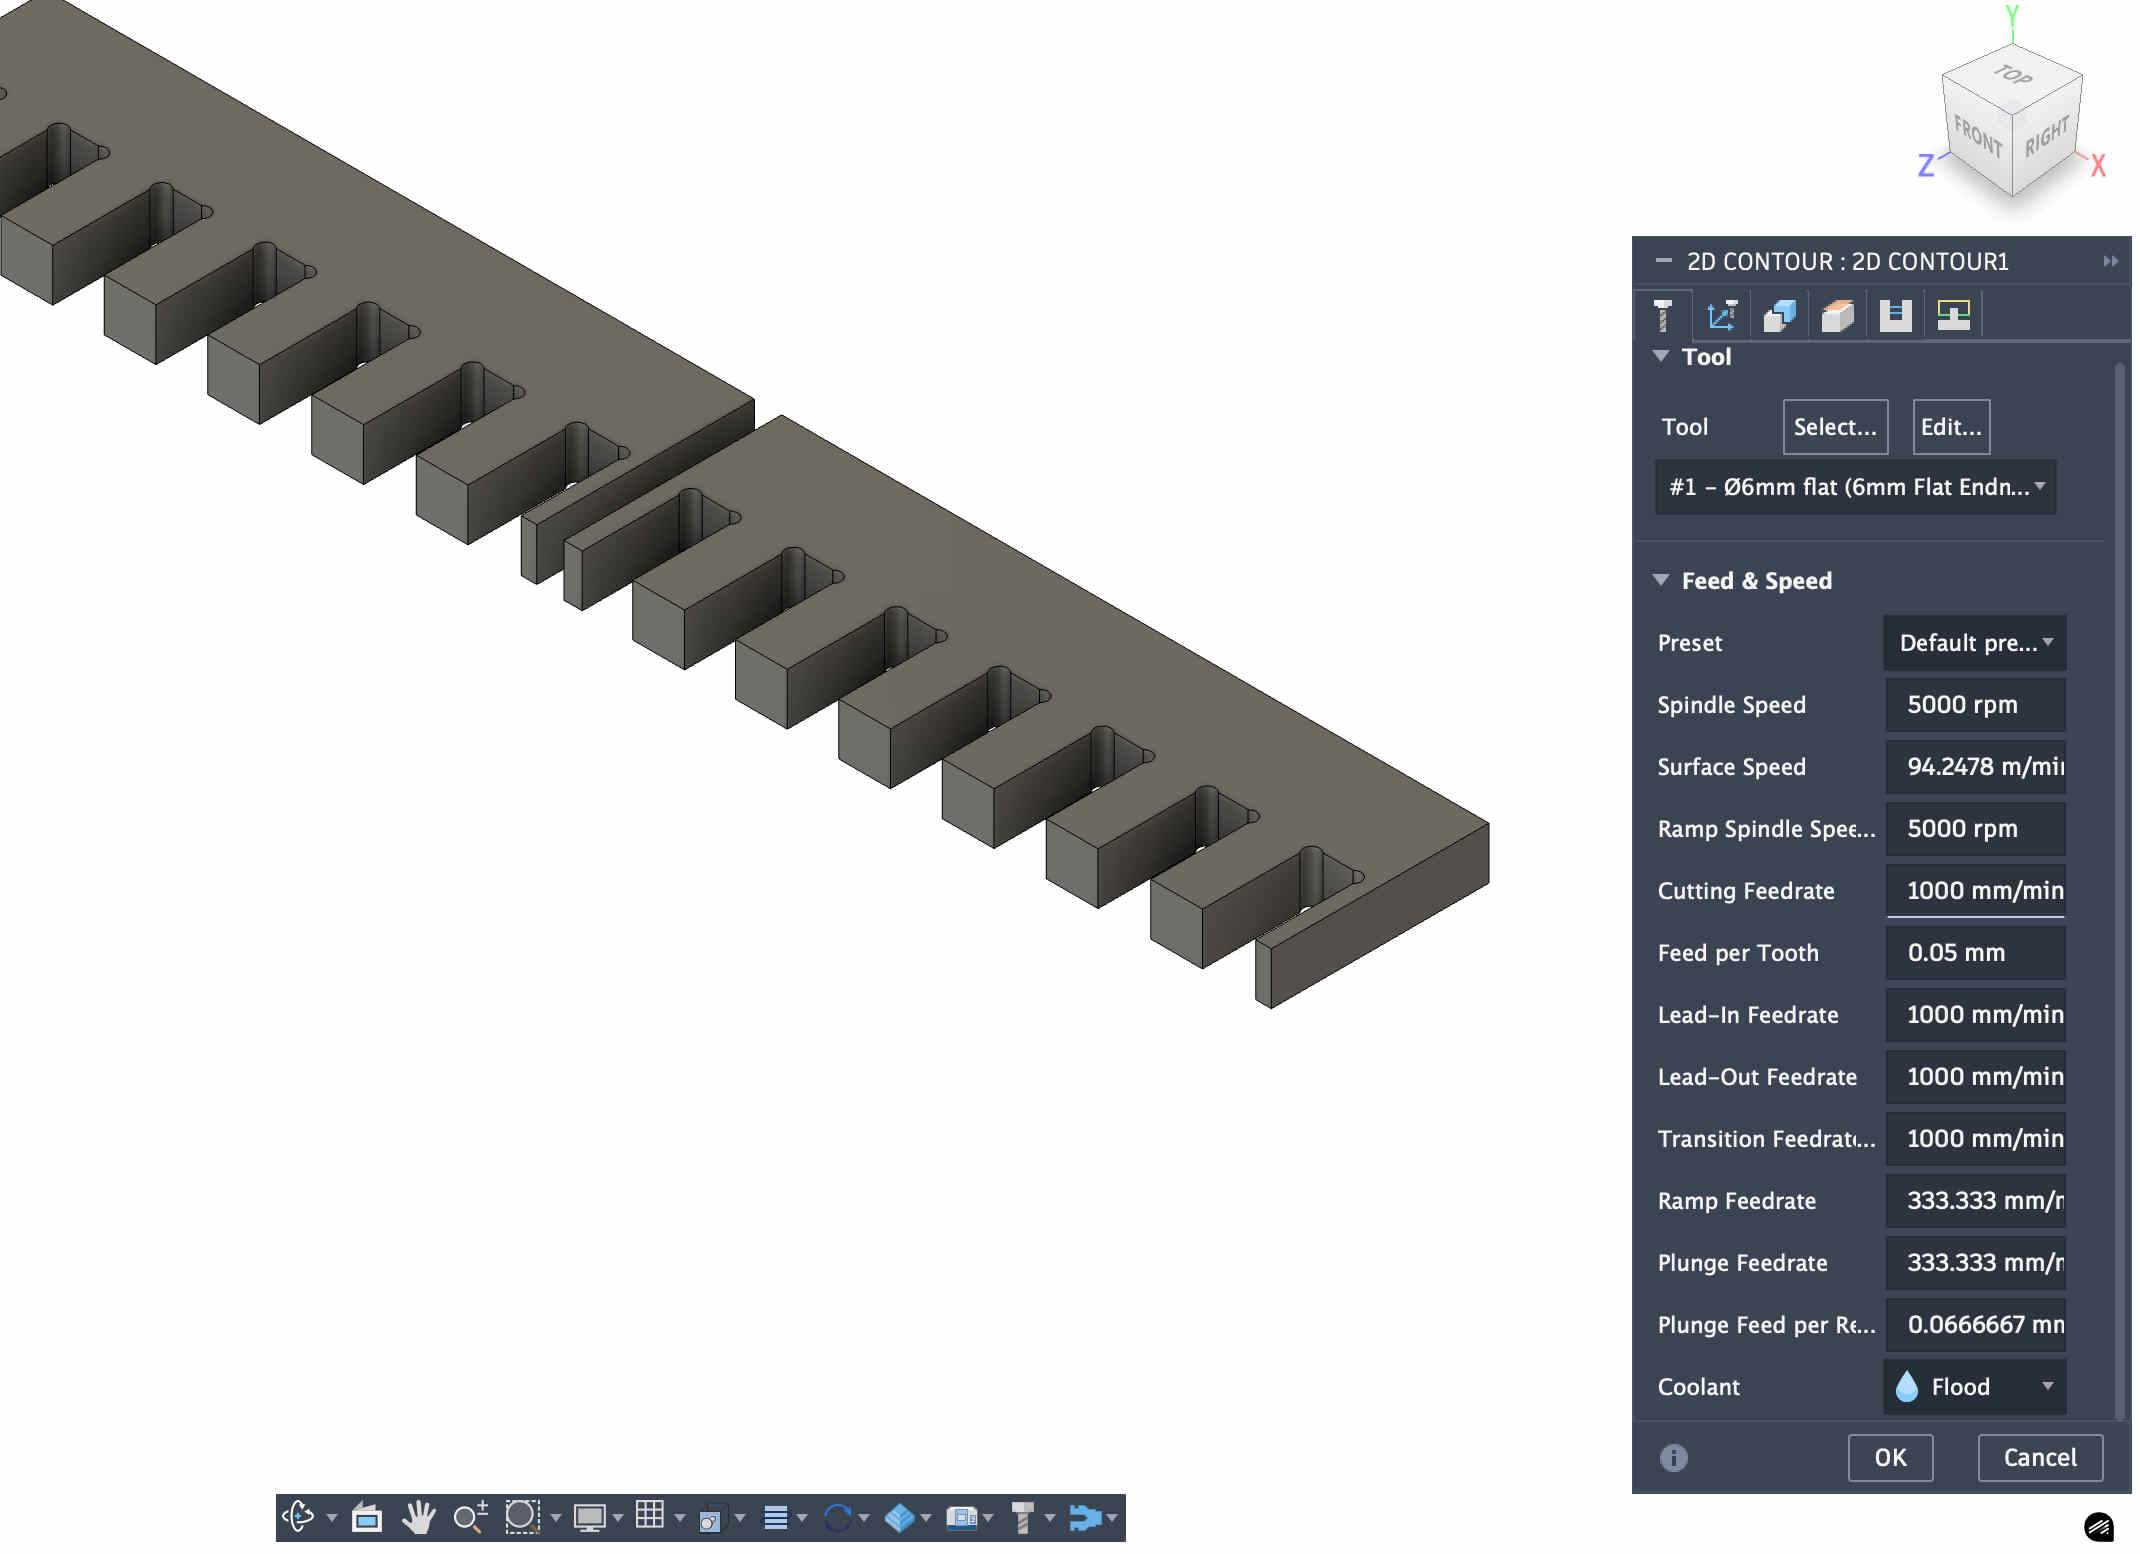The image size is (2140, 1554).
Task: Open the Preset dropdown
Action: (x=1975, y=643)
